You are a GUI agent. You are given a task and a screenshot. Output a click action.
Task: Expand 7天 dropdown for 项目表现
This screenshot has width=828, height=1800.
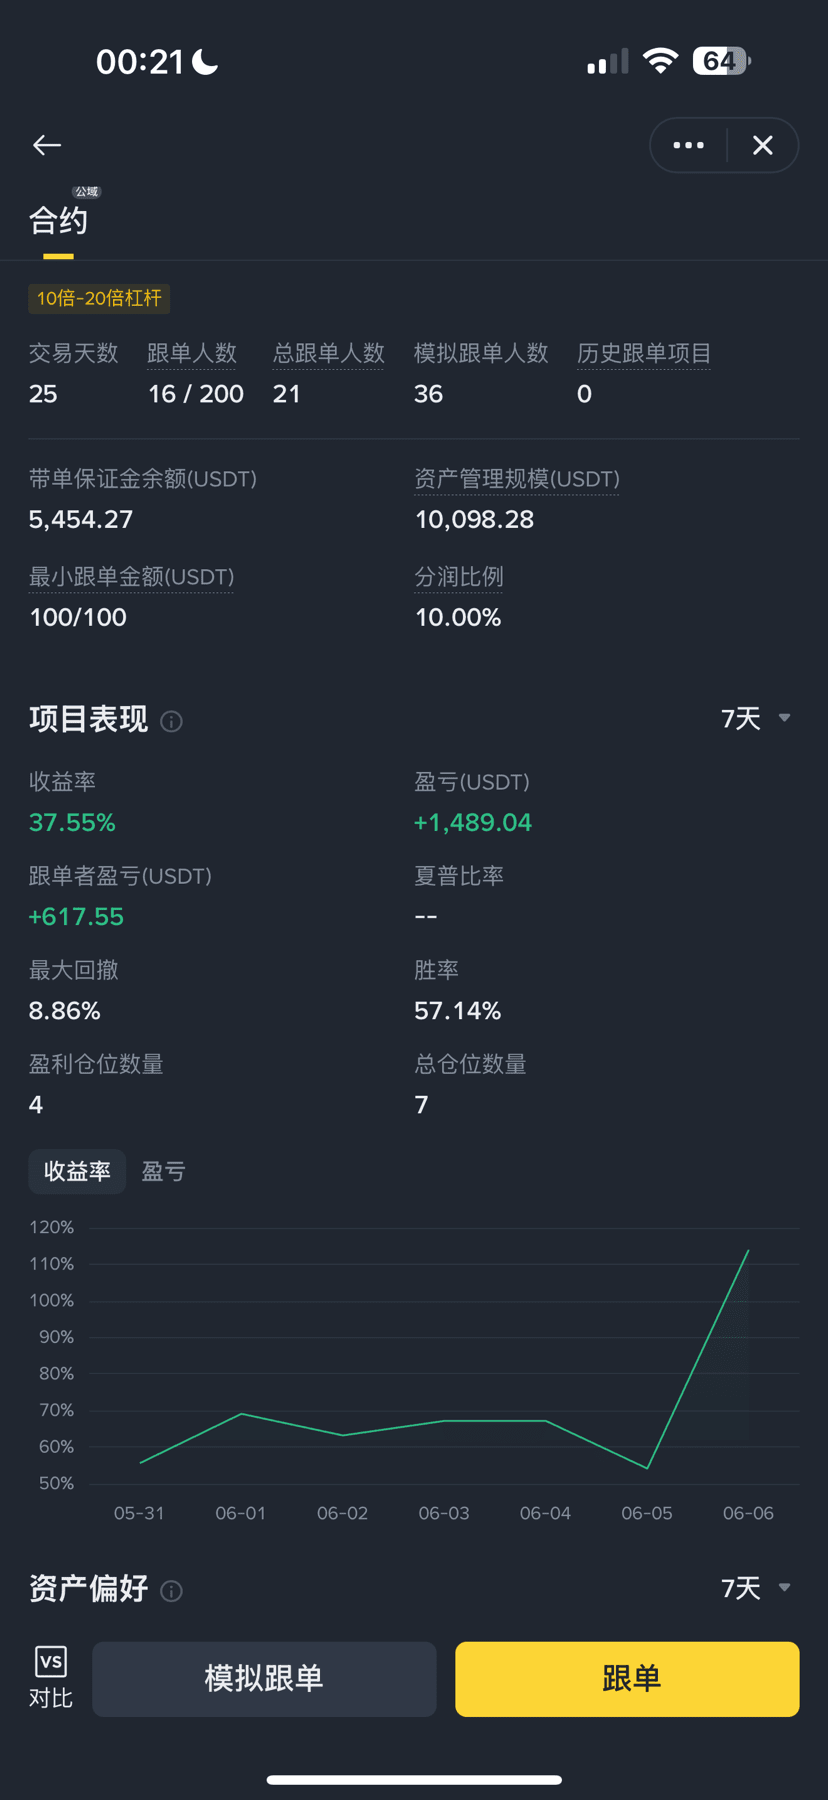pos(756,718)
